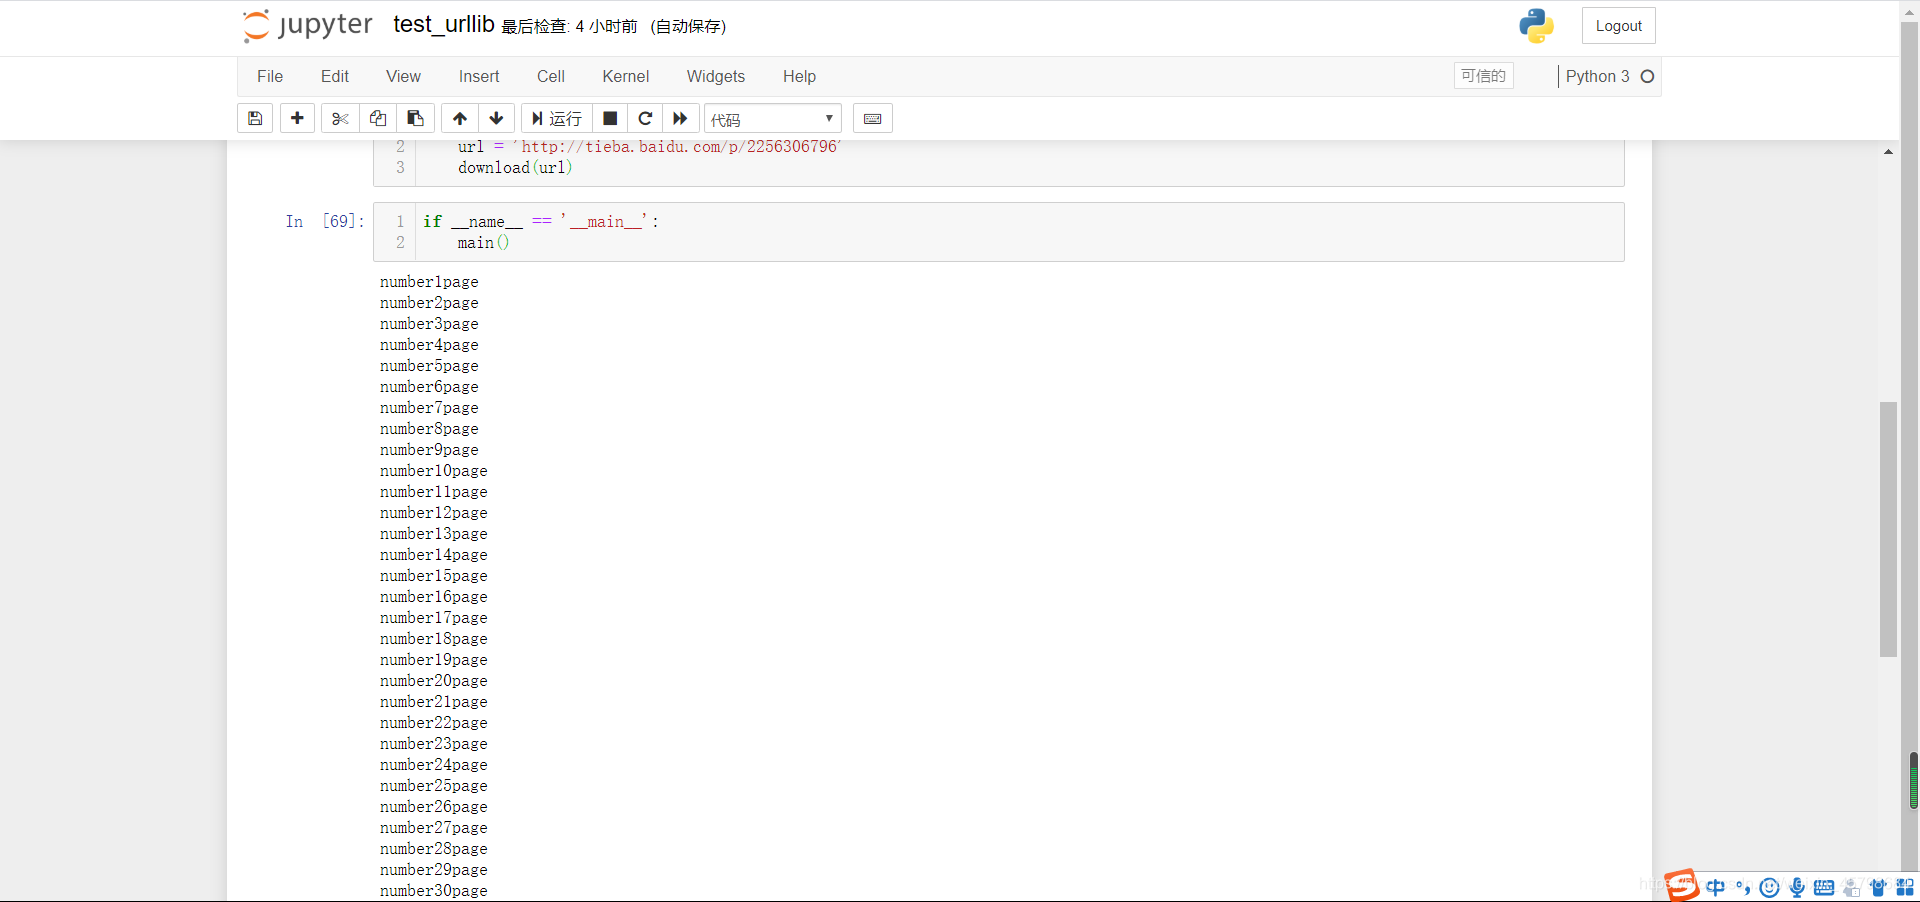
Task: Move the selected cell down
Action: point(496,118)
